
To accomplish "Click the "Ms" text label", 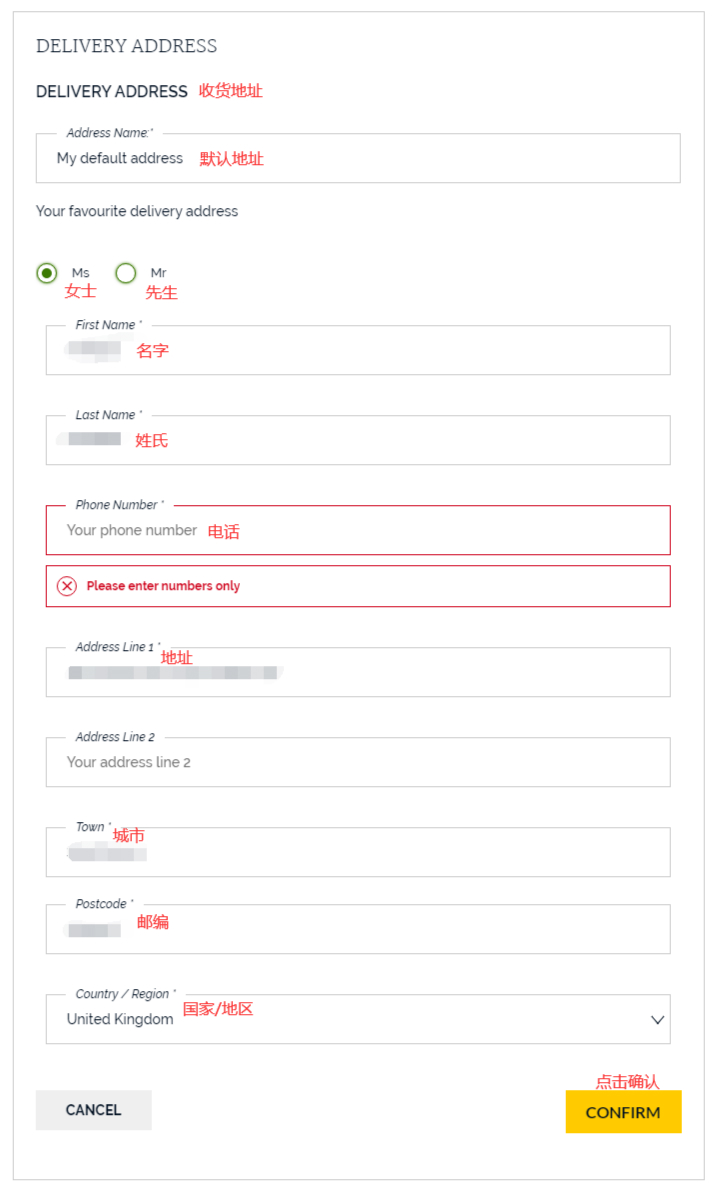I will (80, 273).
